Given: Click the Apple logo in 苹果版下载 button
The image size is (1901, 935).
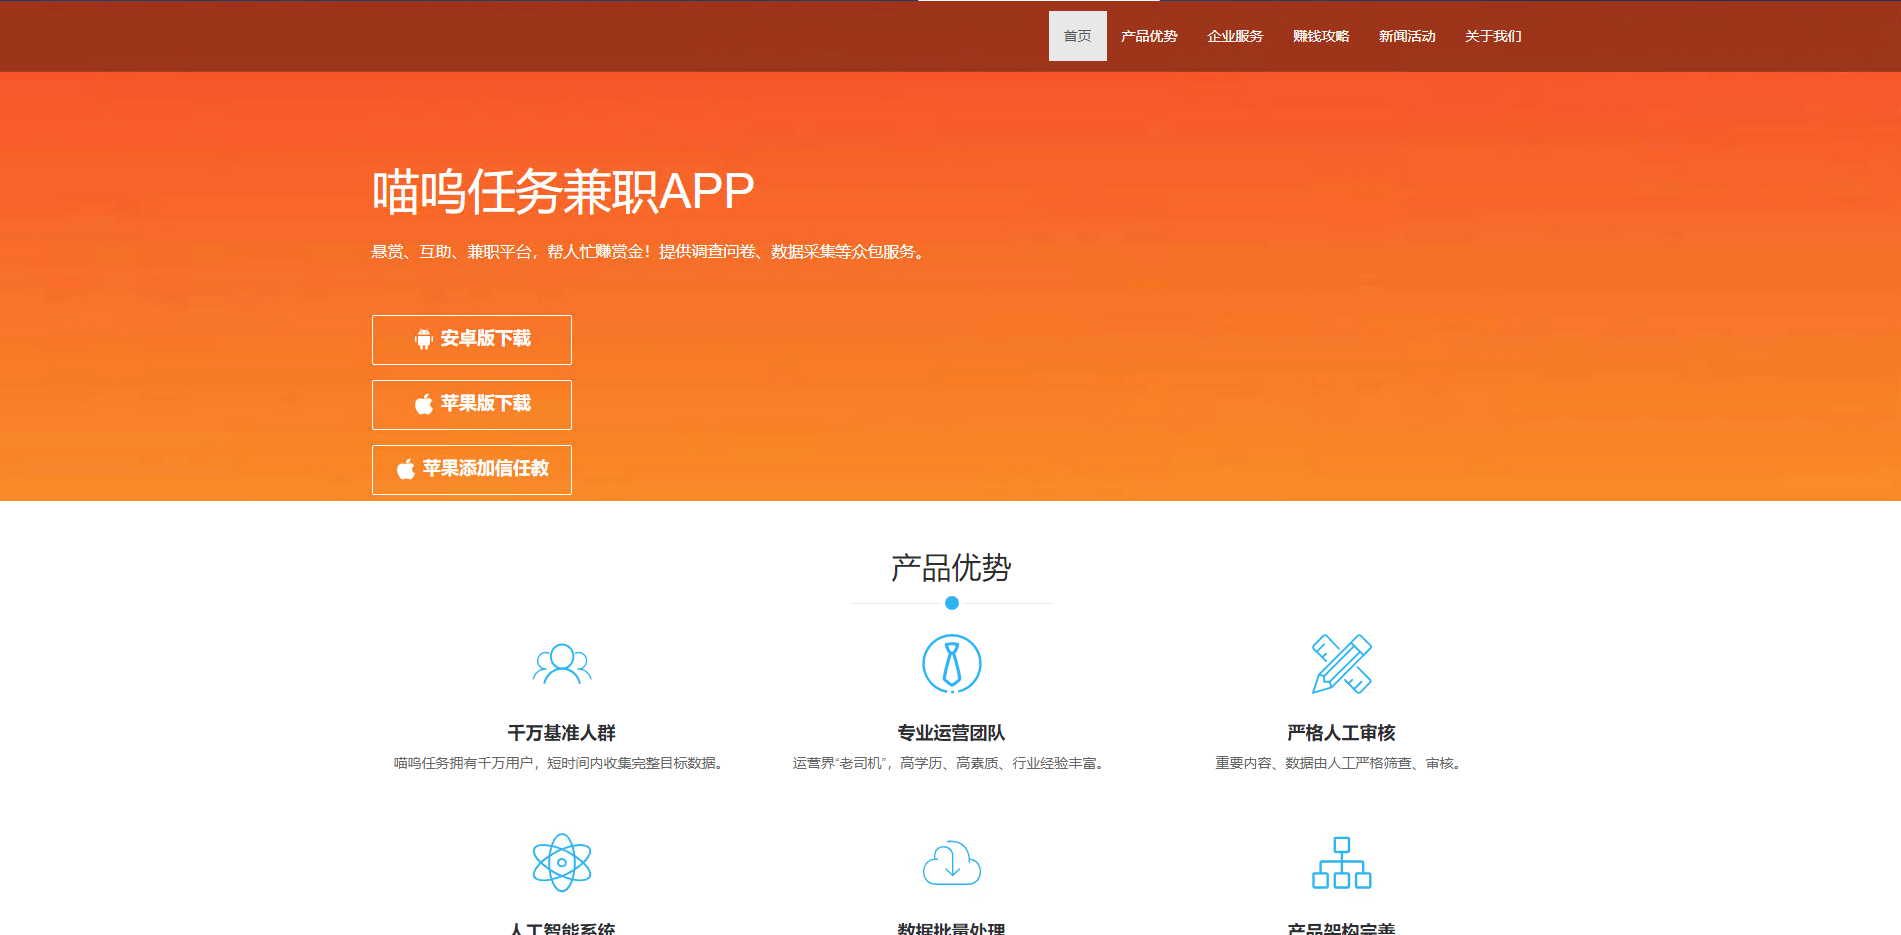Looking at the screenshot, I should pyautogui.click(x=424, y=404).
